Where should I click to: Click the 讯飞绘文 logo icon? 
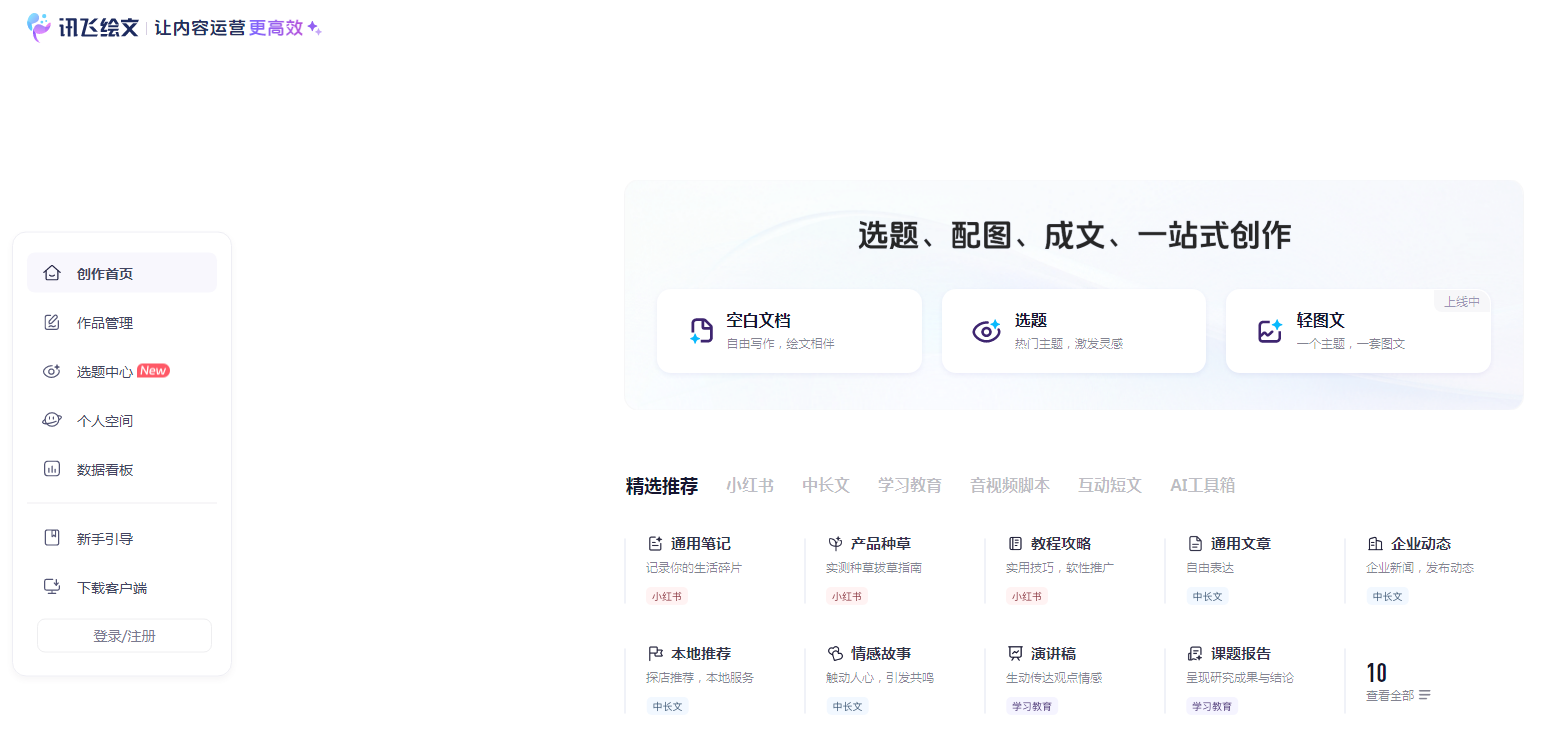[x=37, y=26]
